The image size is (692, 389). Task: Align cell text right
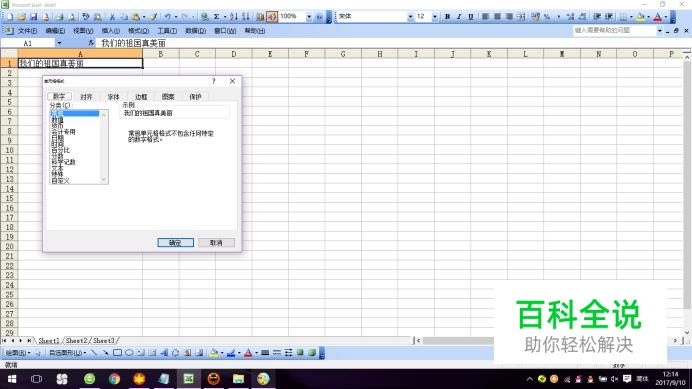click(x=509, y=17)
